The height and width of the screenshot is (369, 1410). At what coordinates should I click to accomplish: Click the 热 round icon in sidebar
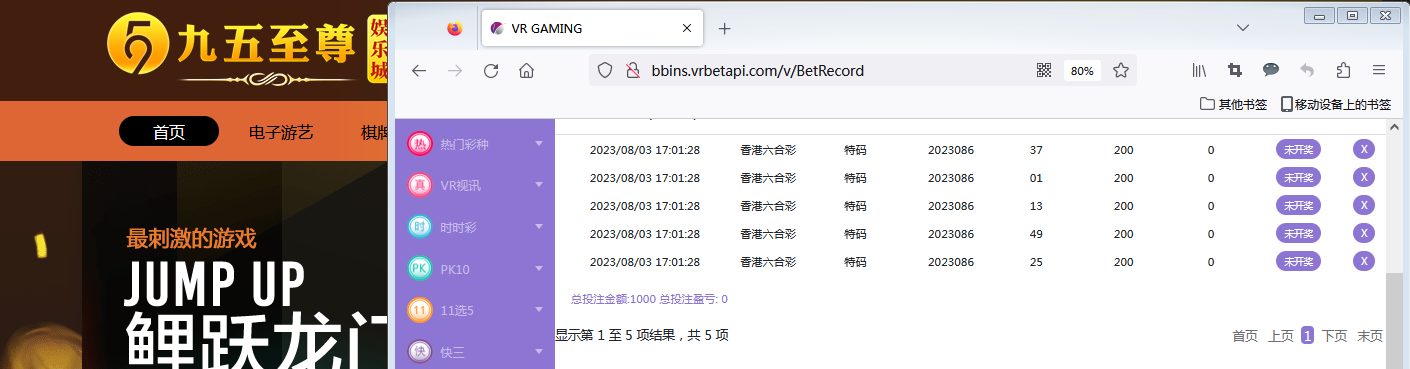pos(420,144)
